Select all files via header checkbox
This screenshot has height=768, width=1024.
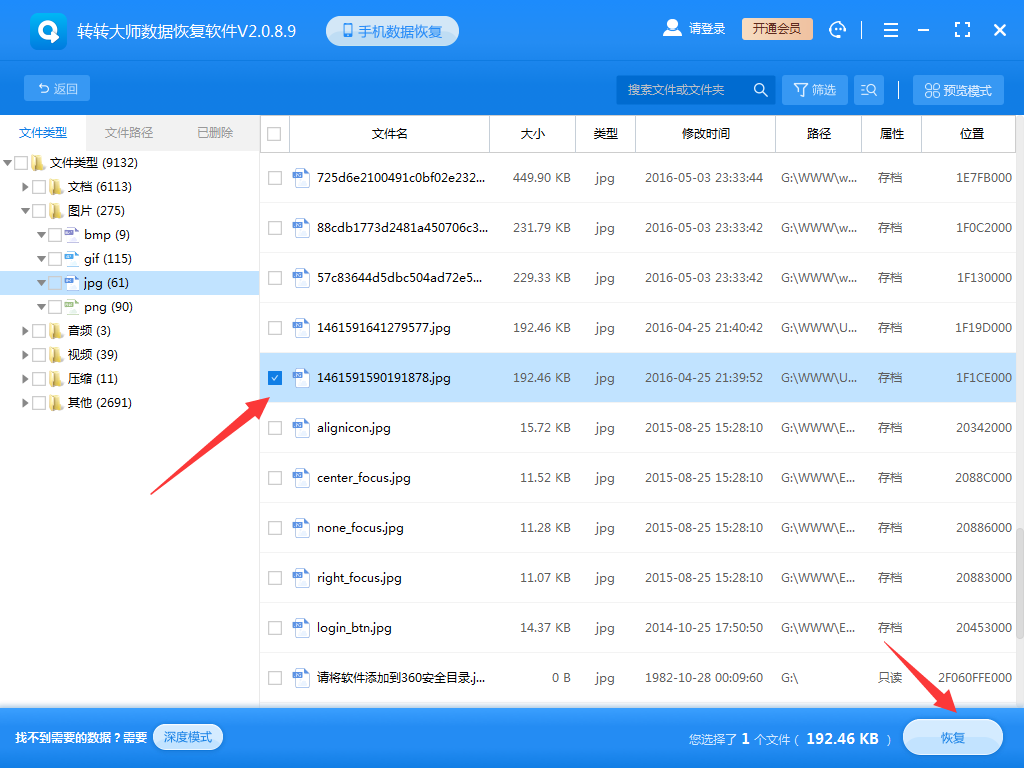[274, 134]
